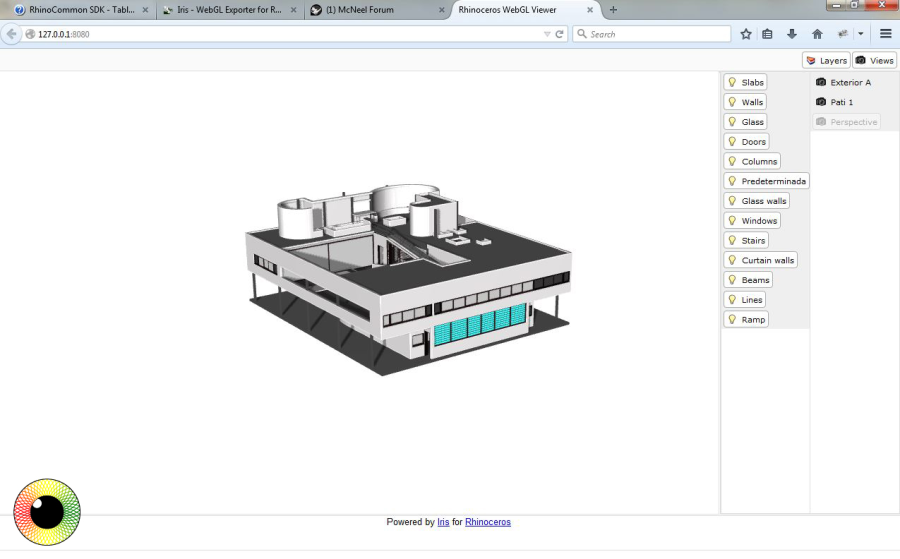Image resolution: width=900 pixels, height=559 pixels.
Task: Toggle the Curtain walls layer
Action: coord(761,261)
